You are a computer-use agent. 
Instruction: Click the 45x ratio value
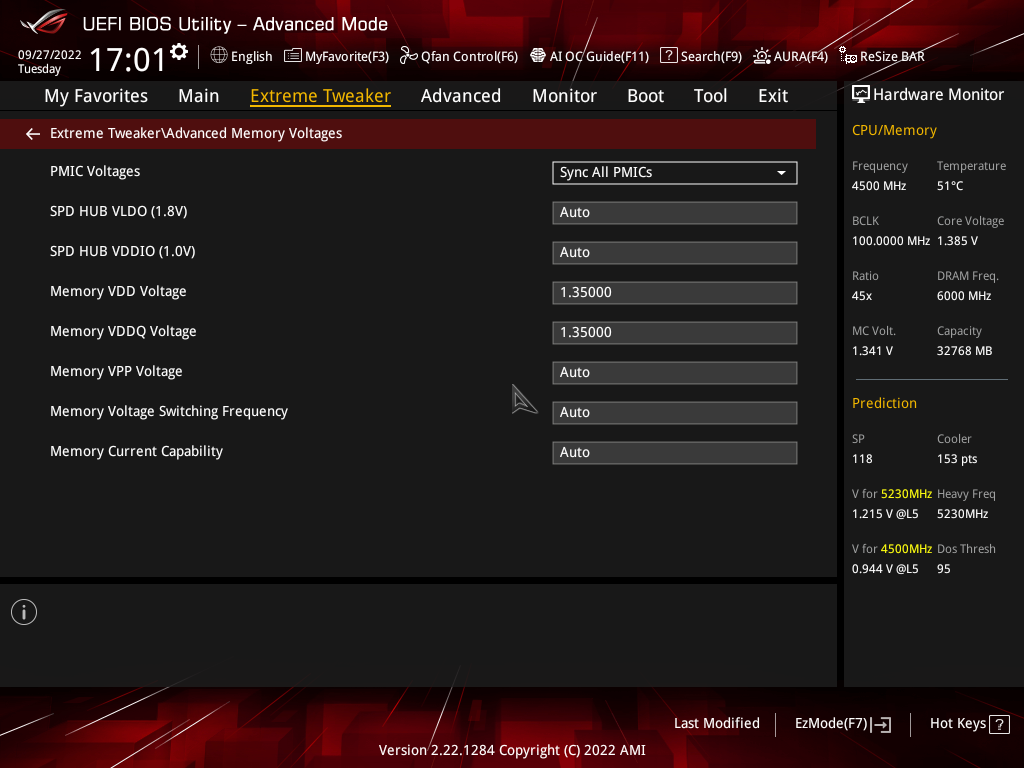(x=861, y=296)
